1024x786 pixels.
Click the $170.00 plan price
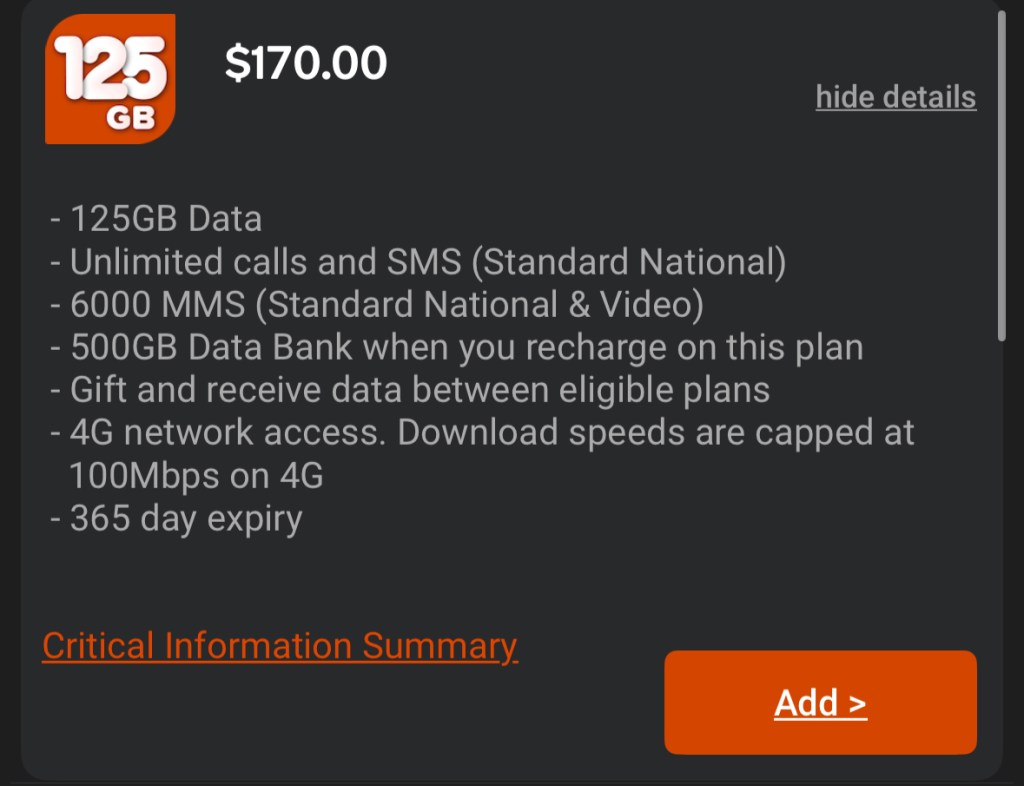(x=306, y=64)
